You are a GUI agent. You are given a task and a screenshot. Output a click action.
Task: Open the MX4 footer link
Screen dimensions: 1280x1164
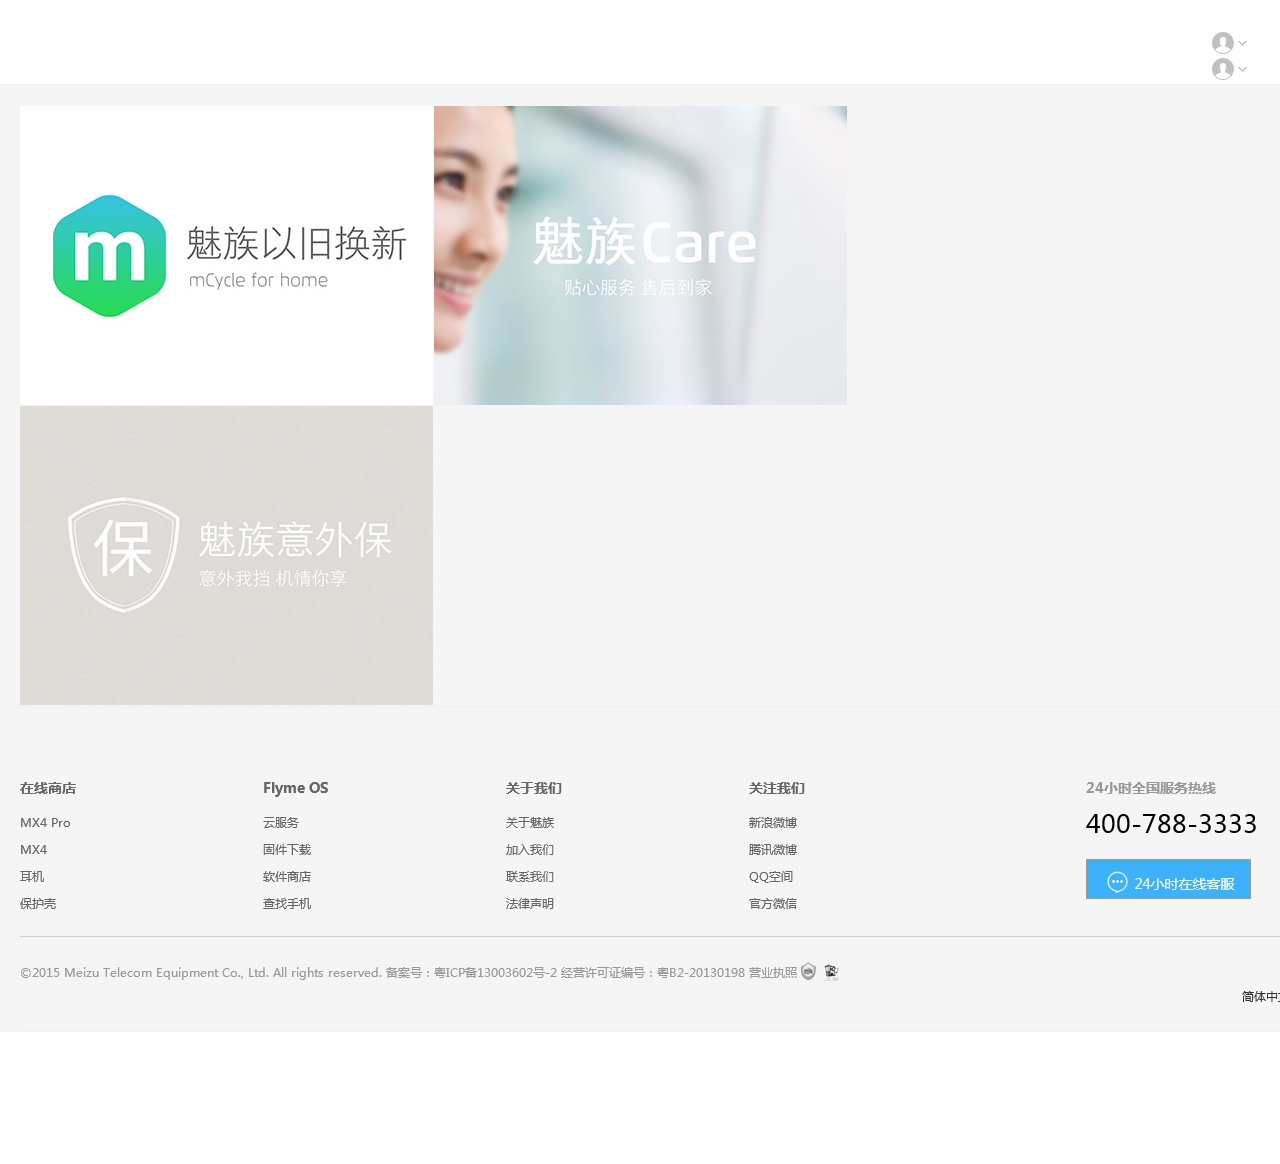34,850
